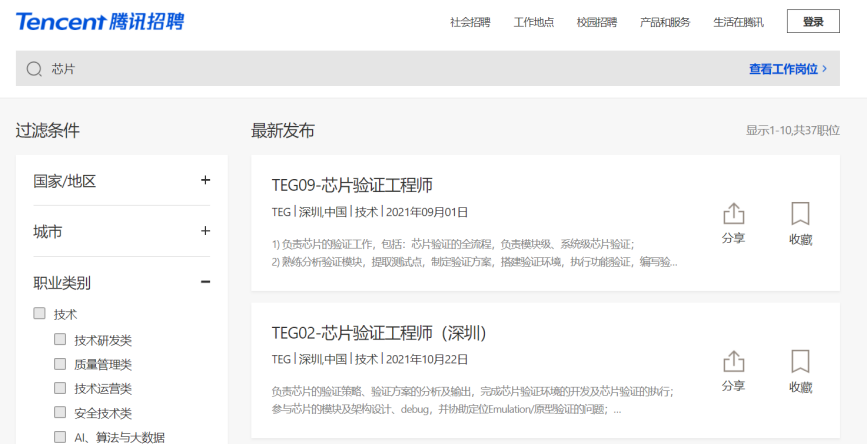Check the 技术 category checkbox
This screenshot has height=444, width=868.
(x=39, y=313)
